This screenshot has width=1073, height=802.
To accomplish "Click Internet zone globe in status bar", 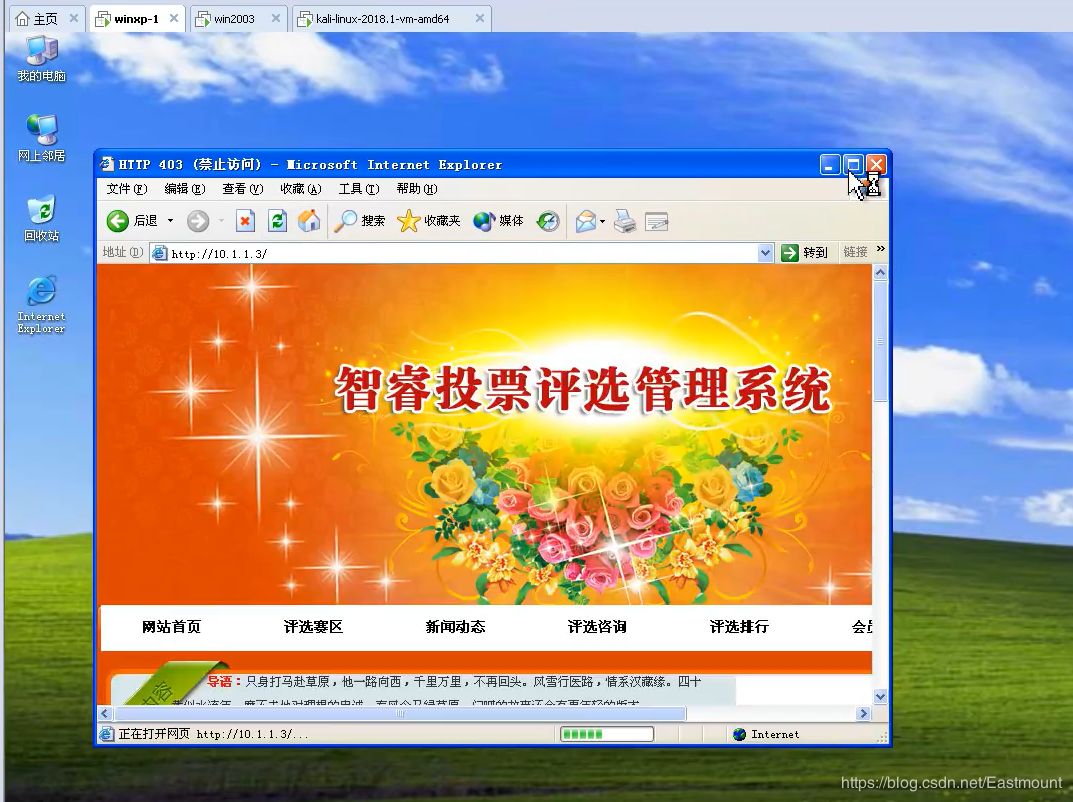I will (739, 734).
